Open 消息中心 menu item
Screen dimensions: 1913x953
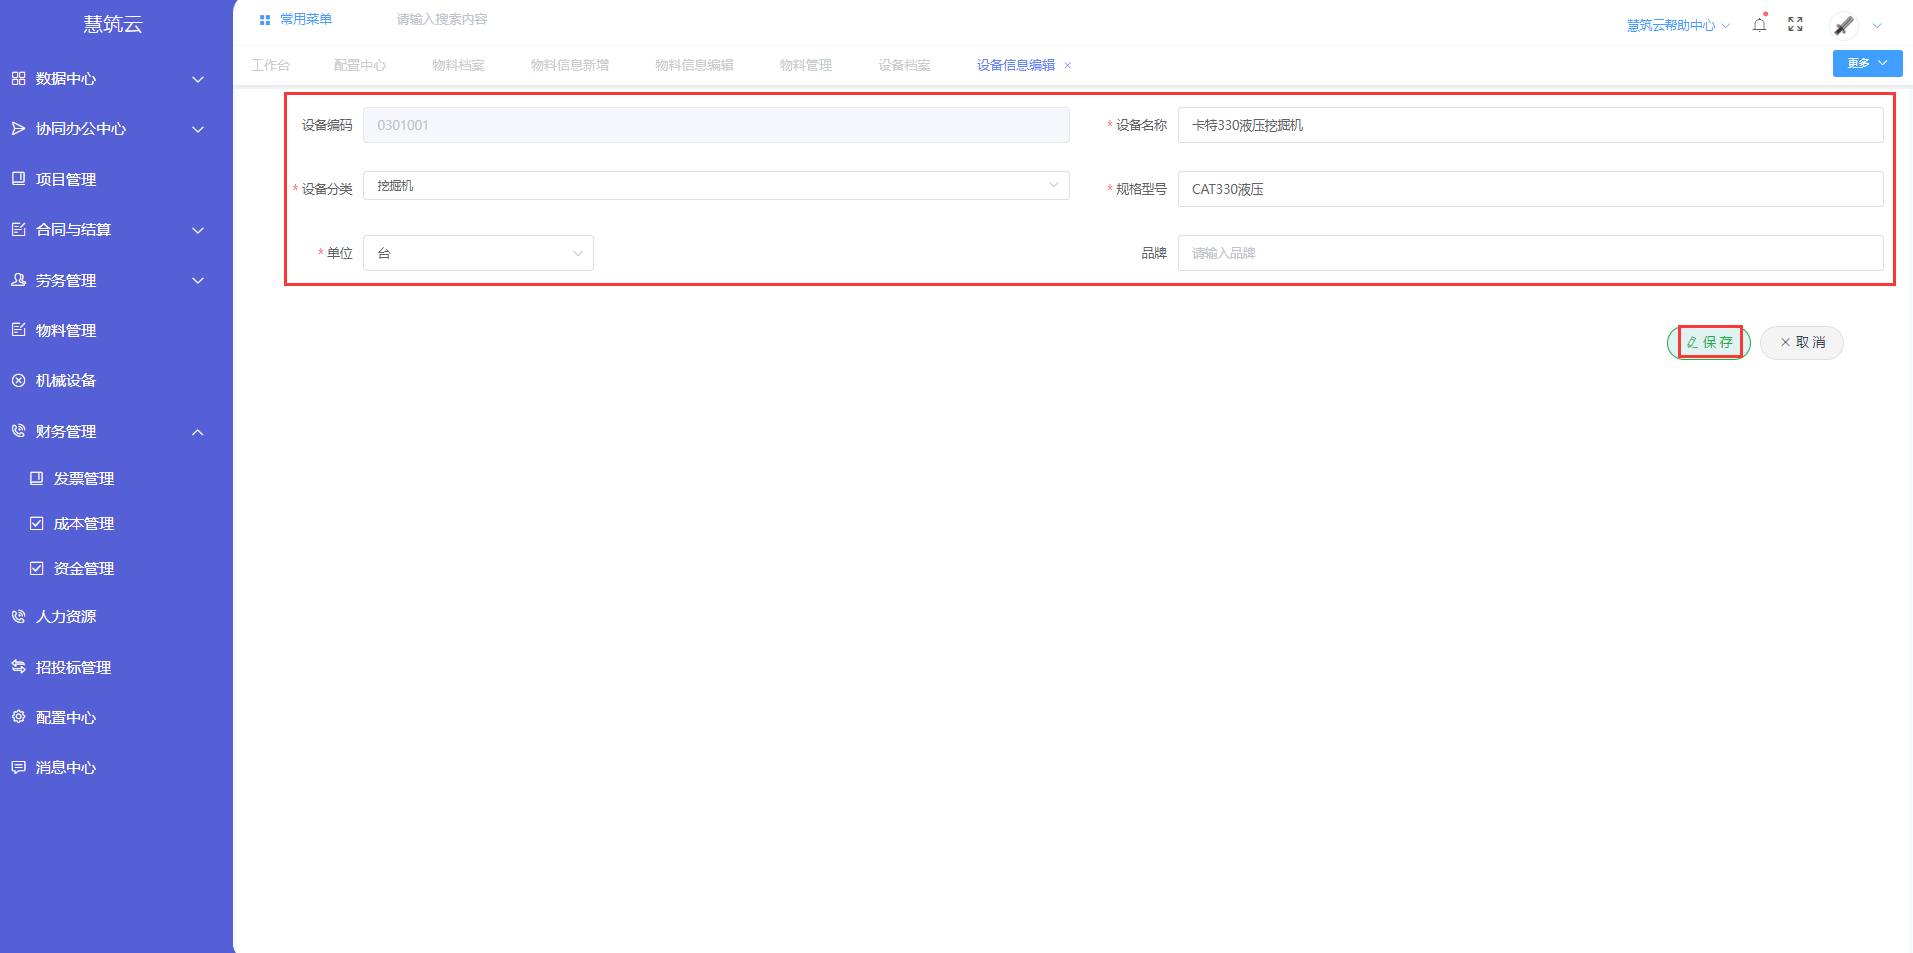66,767
